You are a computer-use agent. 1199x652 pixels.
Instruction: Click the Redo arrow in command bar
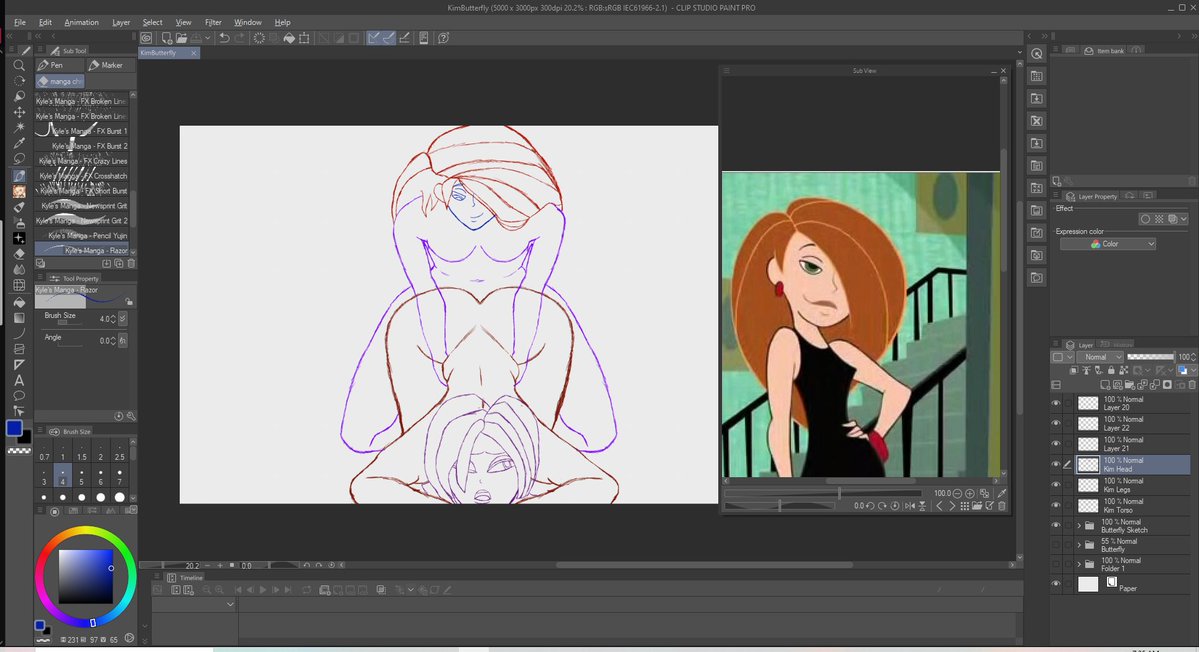(x=240, y=37)
